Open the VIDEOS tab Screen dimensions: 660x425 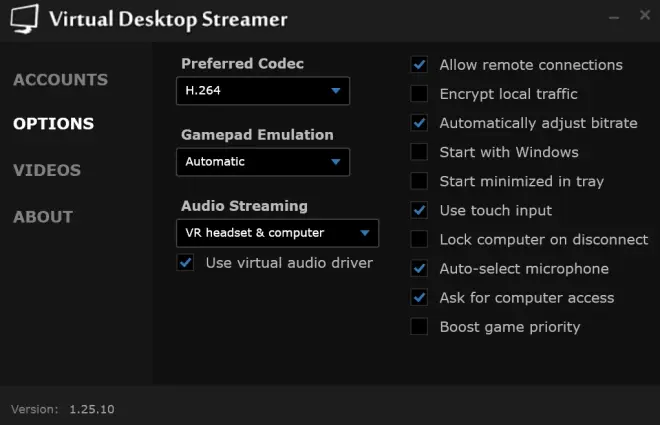tap(47, 170)
